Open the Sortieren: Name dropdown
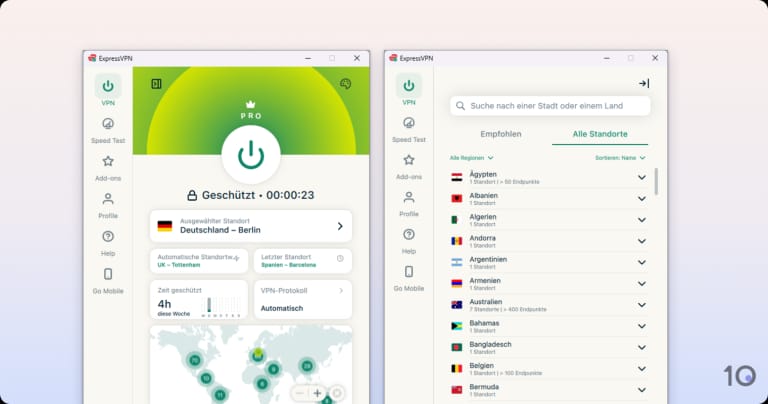 [620, 158]
